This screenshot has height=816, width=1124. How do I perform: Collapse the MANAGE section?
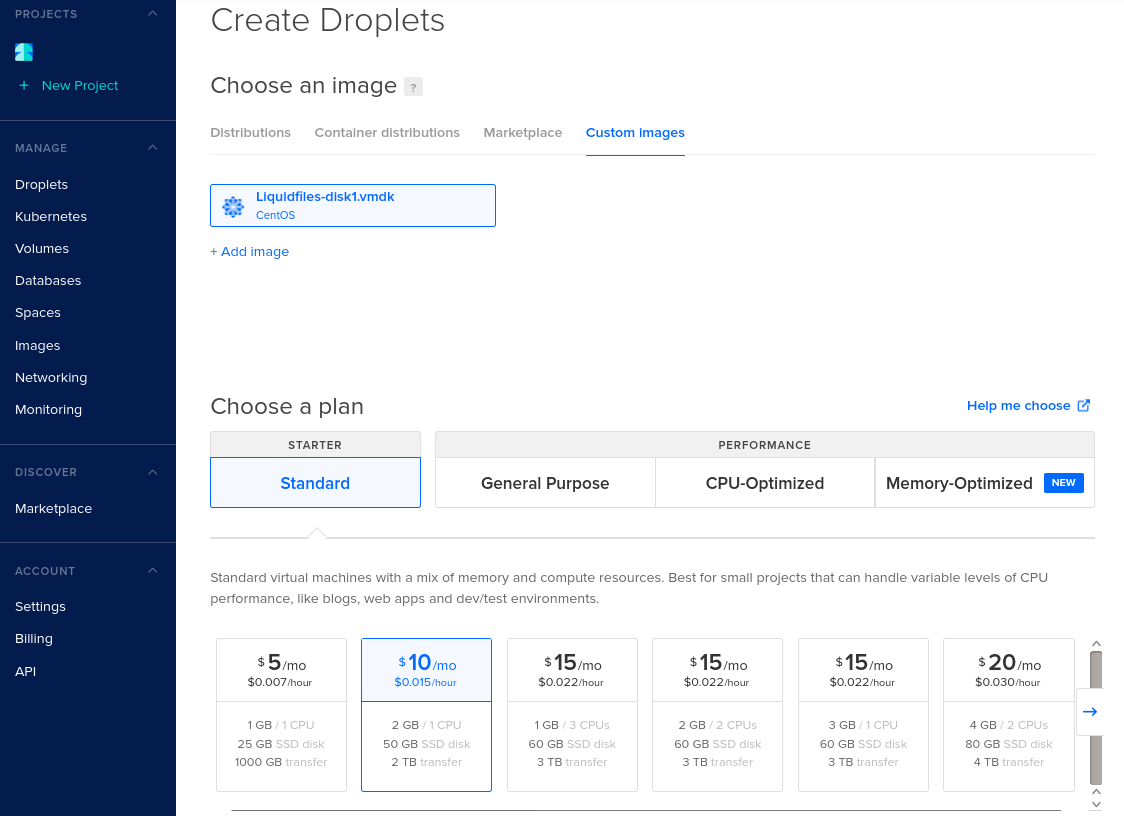tap(152, 147)
